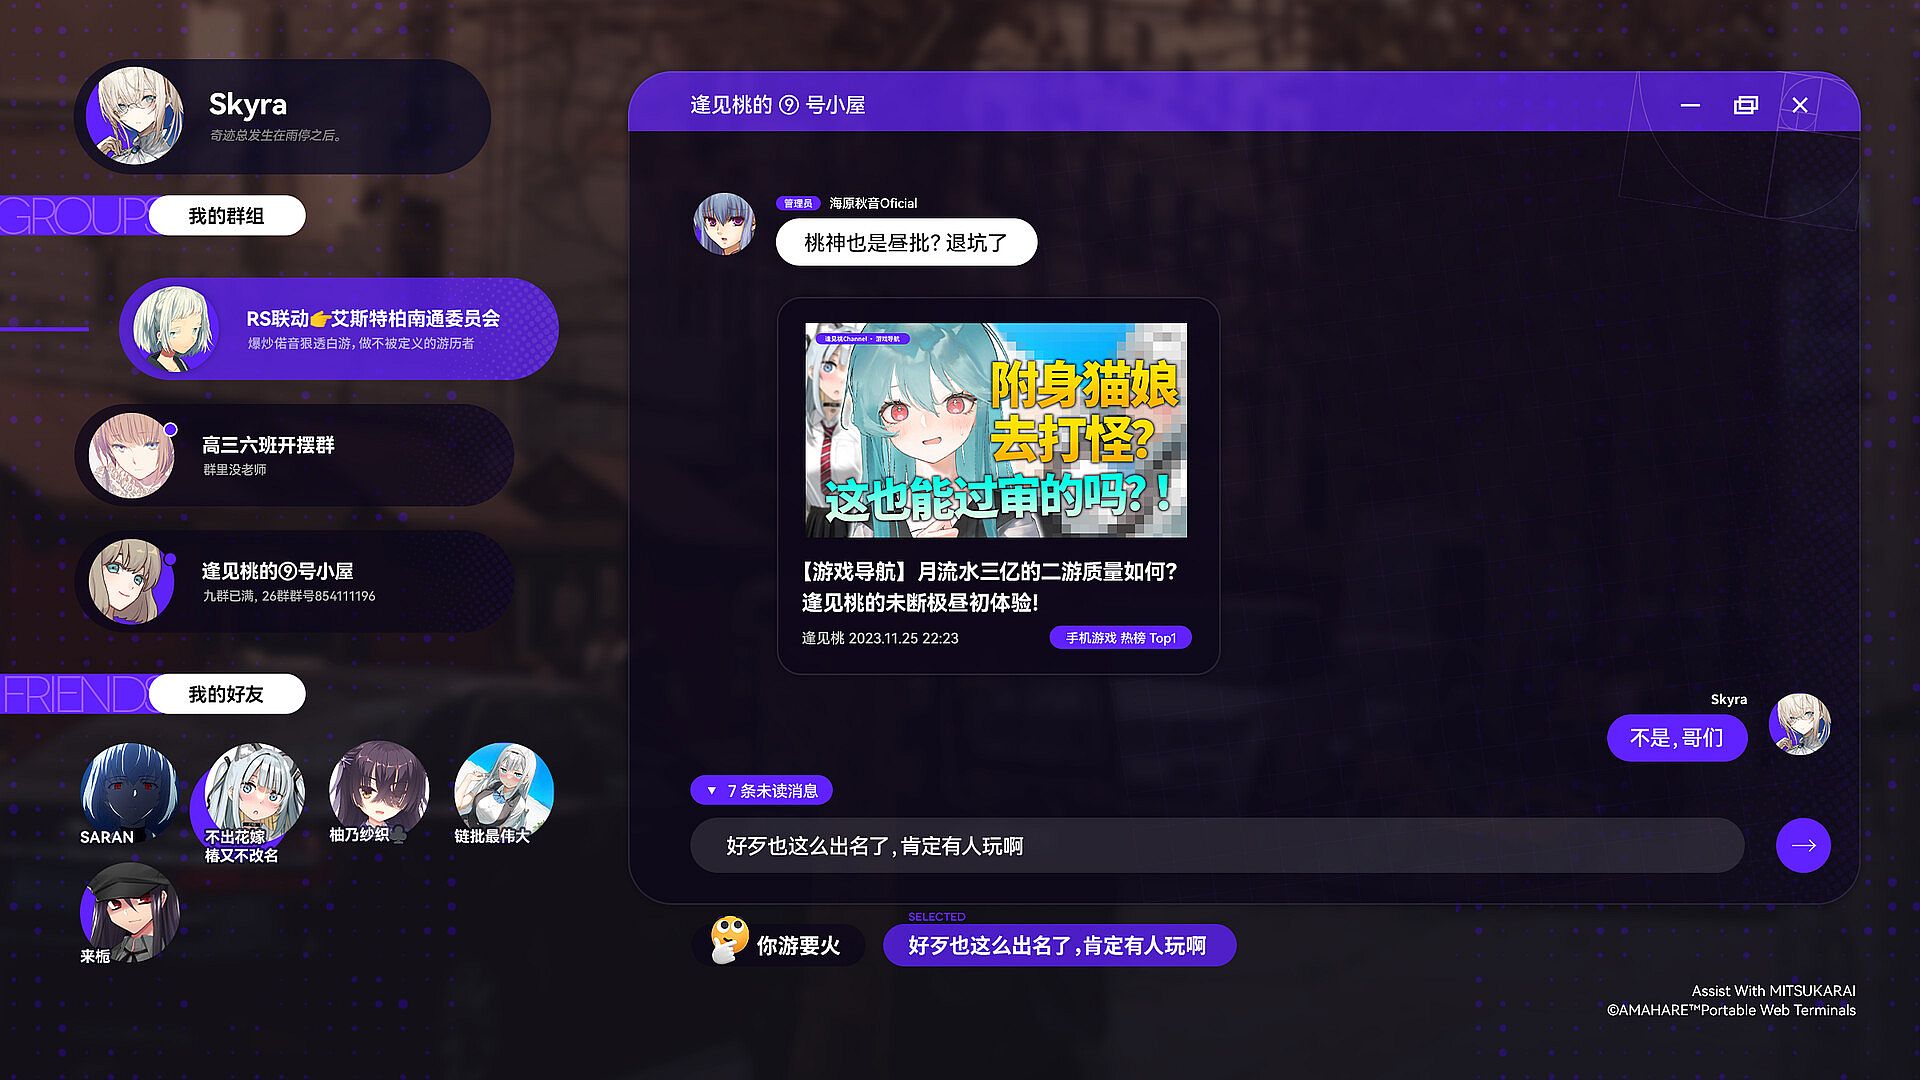Select the 我的好友 tab

pyautogui.click(x=227, y=694)
